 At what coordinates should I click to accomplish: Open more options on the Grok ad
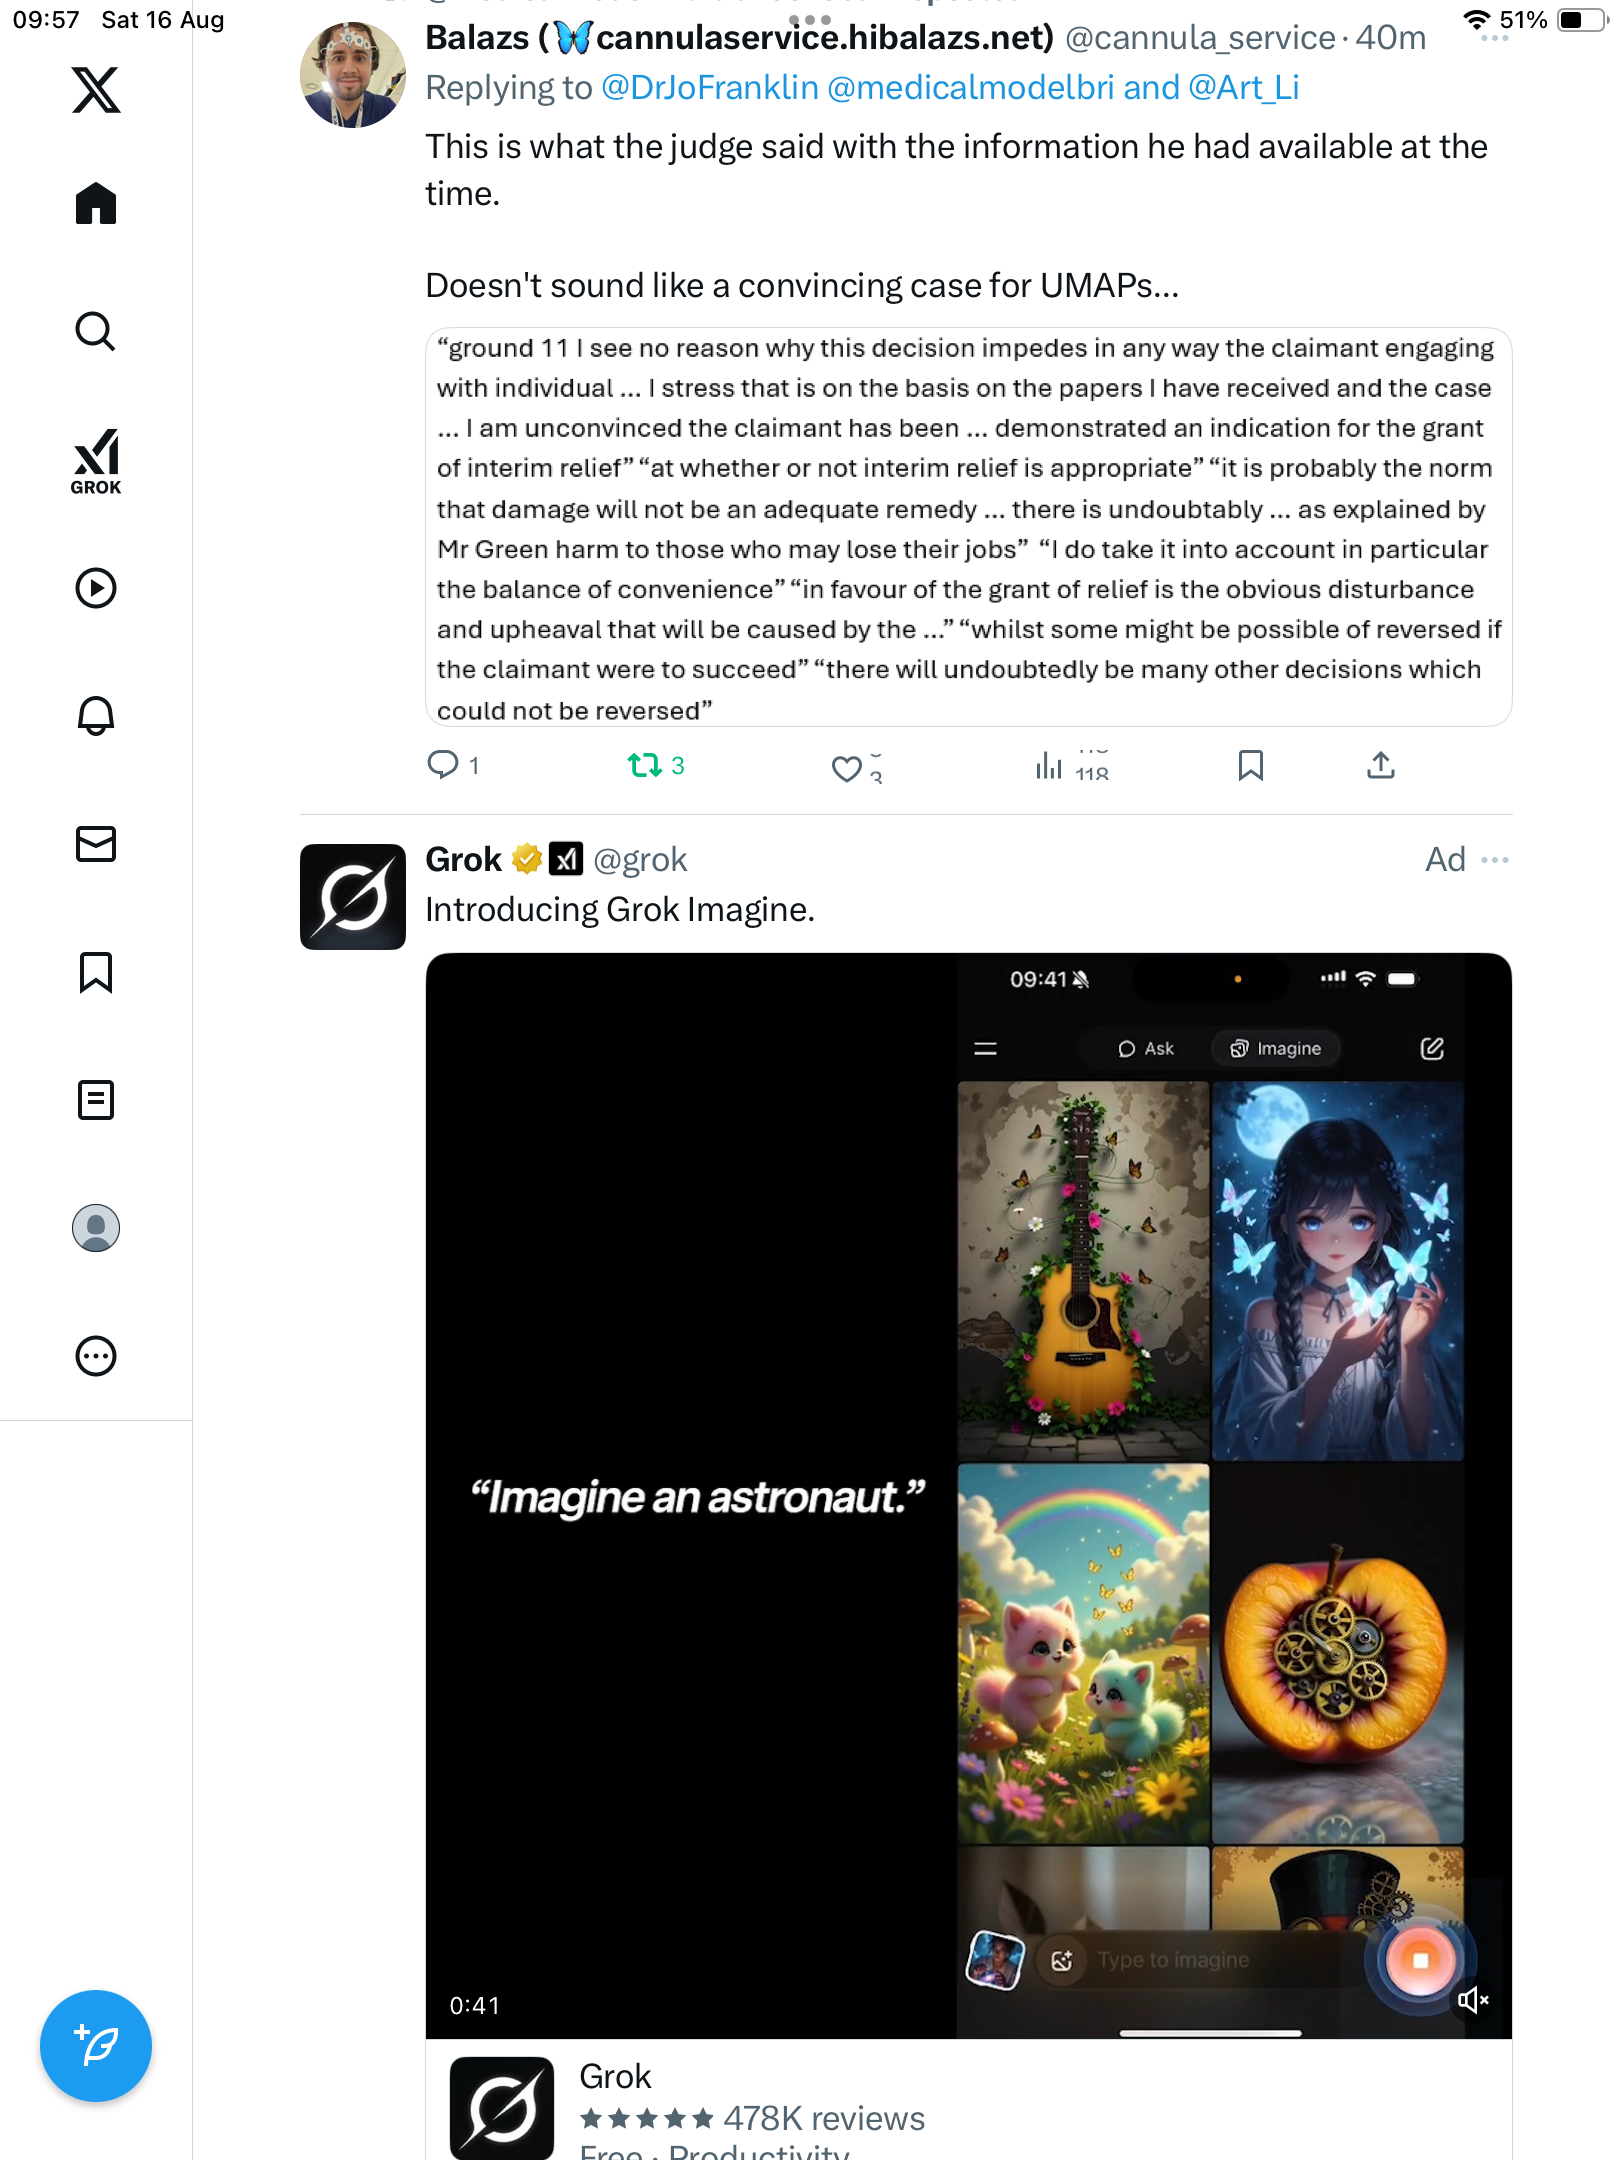pos(1495,860)
